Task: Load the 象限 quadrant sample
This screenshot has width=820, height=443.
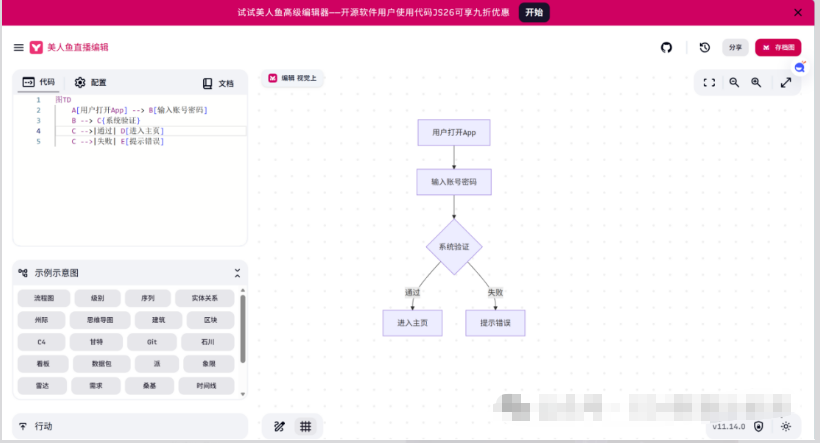Action: tap(209, 364)
